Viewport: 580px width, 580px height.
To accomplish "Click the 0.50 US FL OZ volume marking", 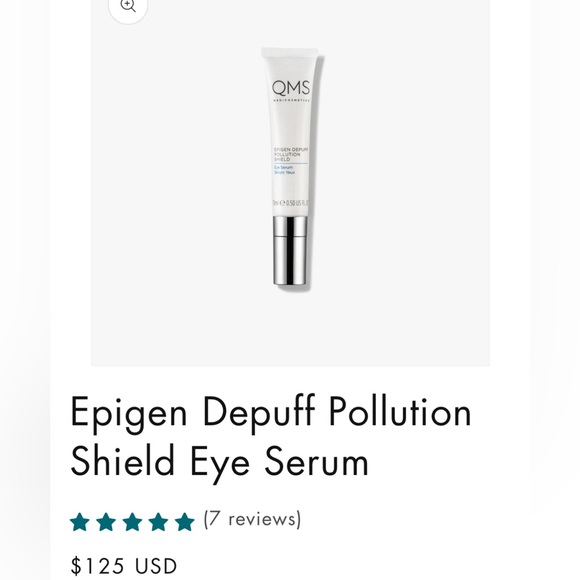I will click(291, 203).
